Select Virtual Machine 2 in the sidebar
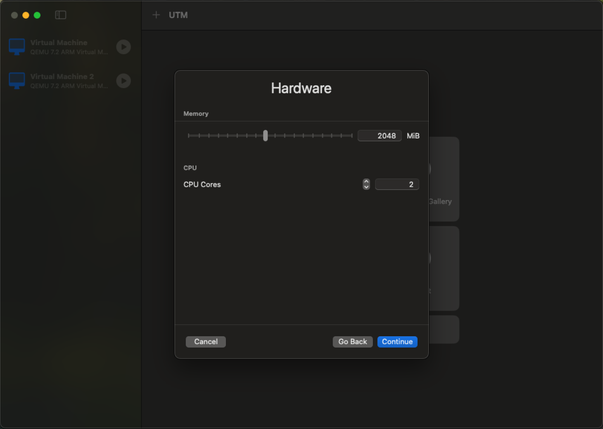This screenshot has height=429, width=603. (71, 81)
